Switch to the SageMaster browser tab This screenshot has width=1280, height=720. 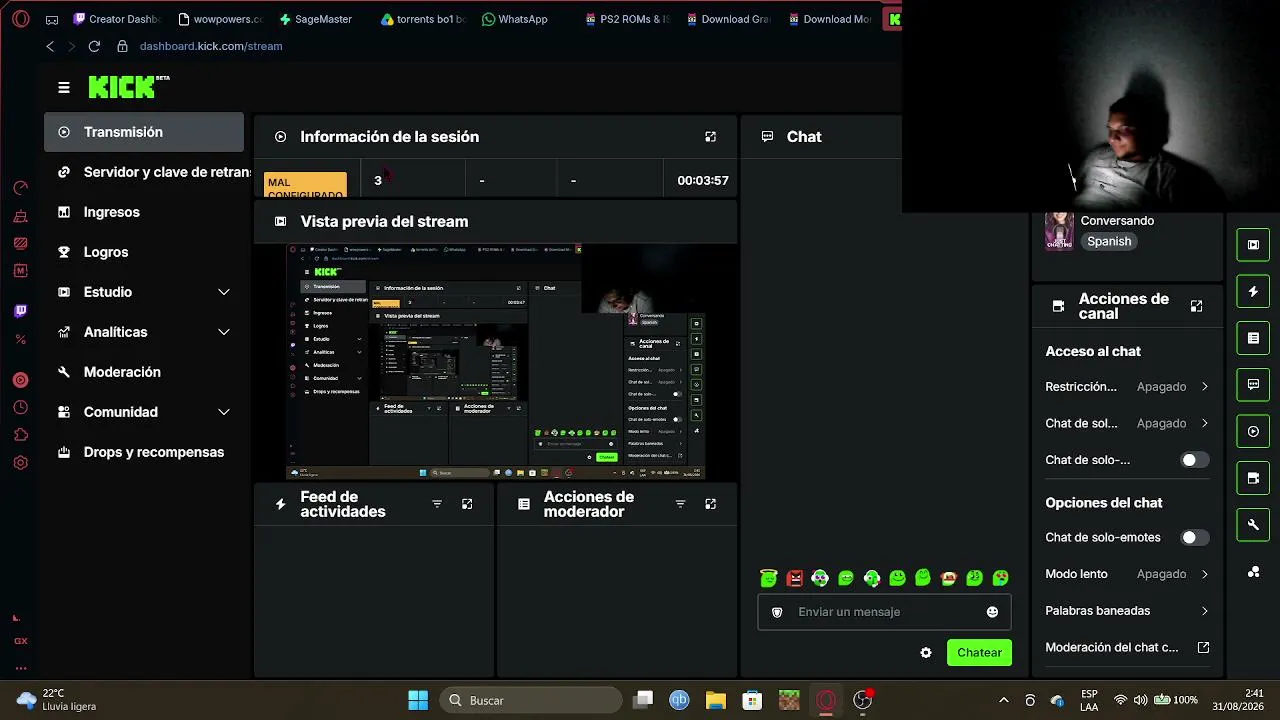click(x=316, y=19)
